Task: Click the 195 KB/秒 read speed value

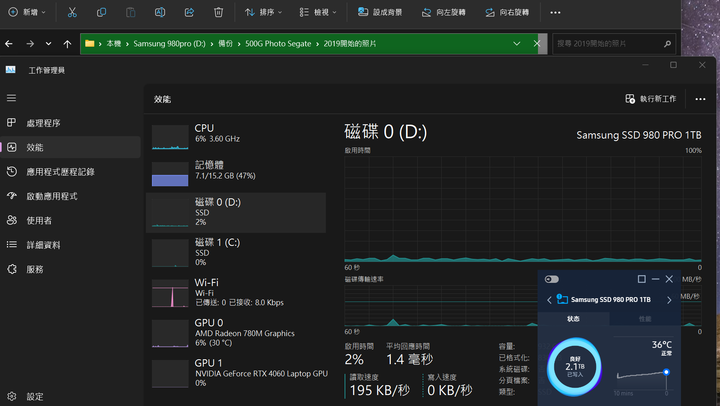Action: (380, 390)
